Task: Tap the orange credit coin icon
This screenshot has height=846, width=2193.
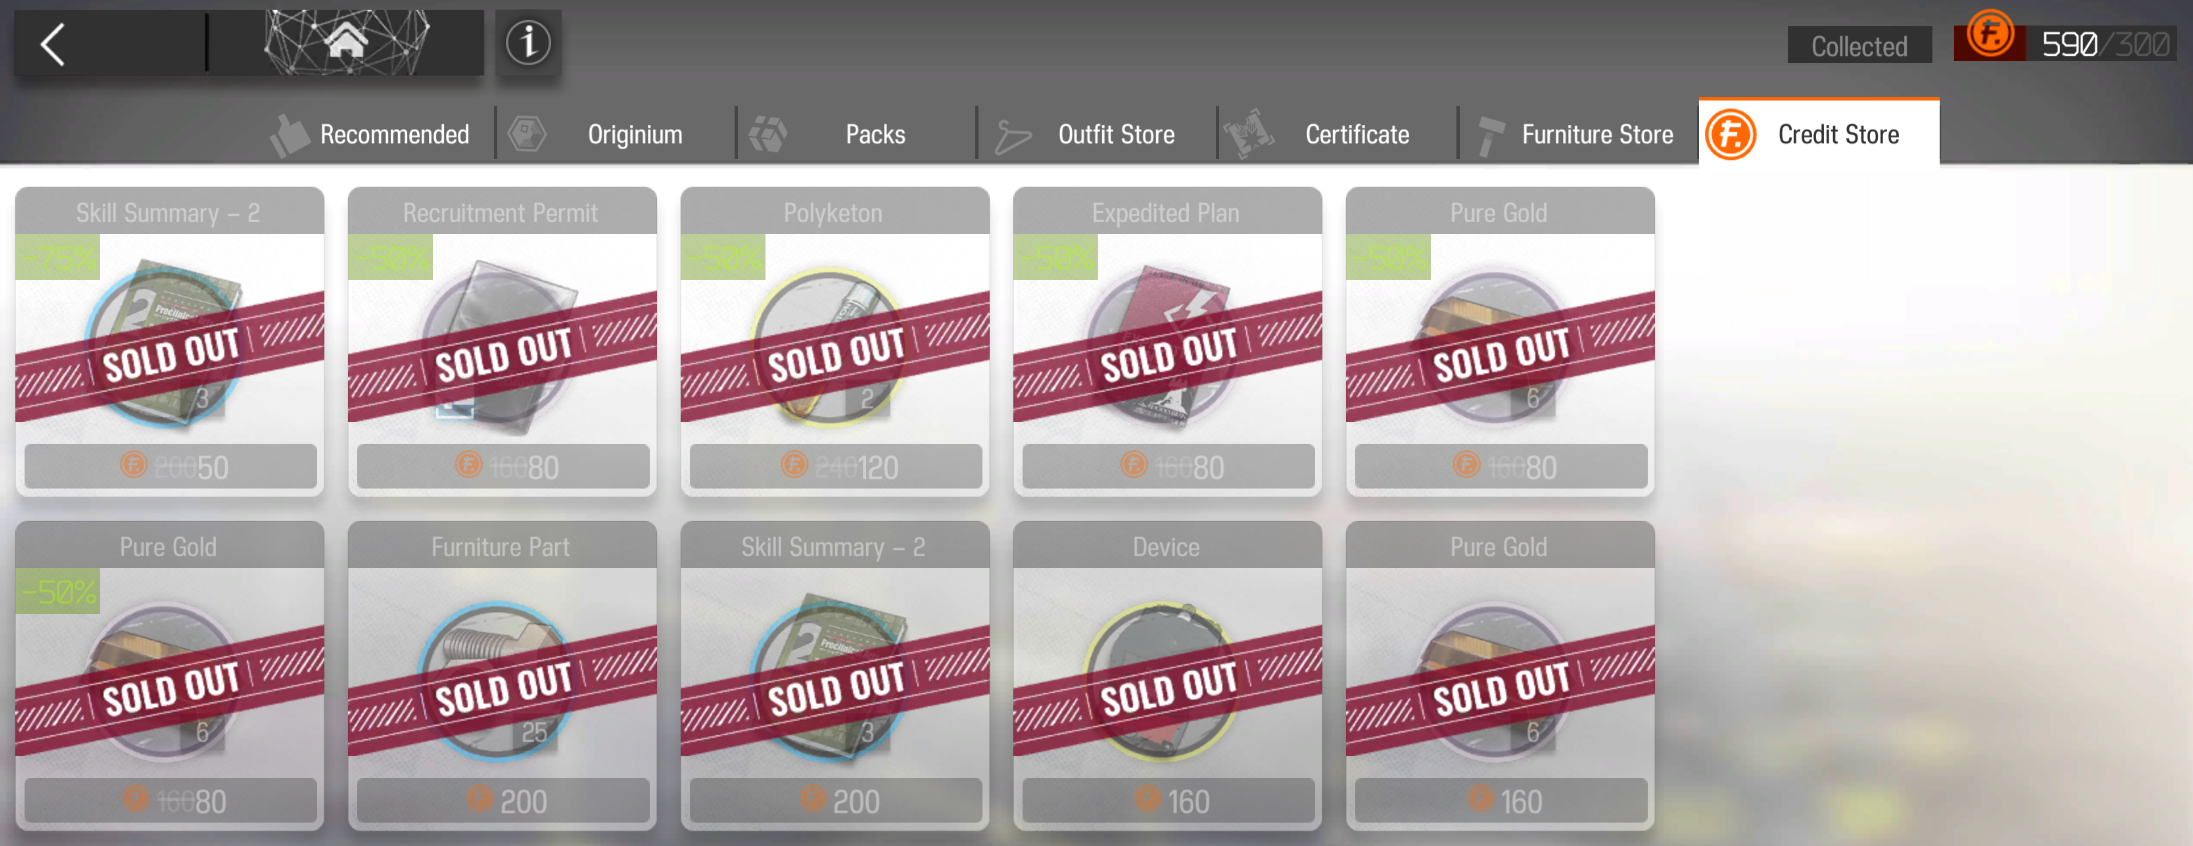Action: 1990,35
